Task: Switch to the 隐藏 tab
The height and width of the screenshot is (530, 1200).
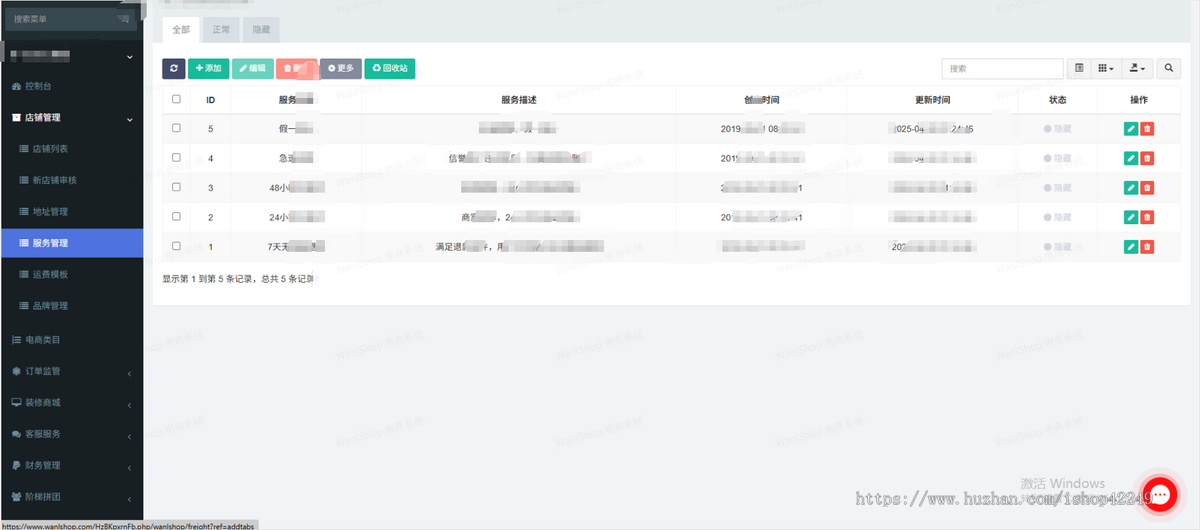Action: 260,30
